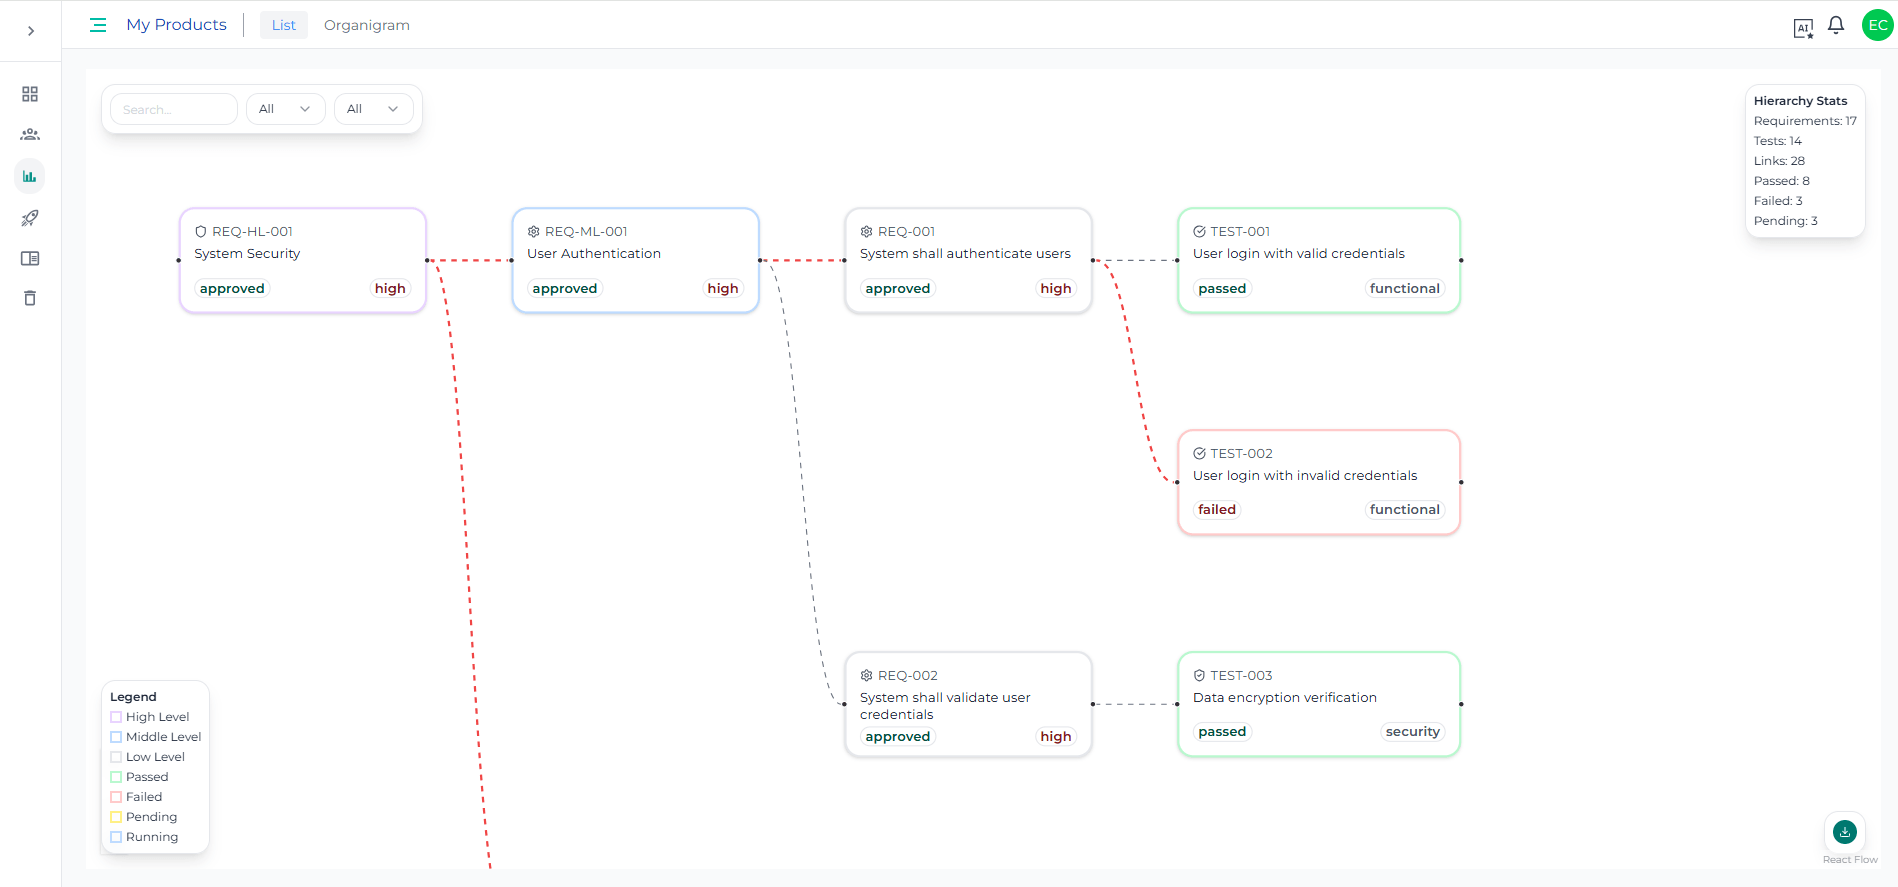Click the team members icon in sidebar
This screenshot has height=887, width=1898.
click(x=30, y=134)
